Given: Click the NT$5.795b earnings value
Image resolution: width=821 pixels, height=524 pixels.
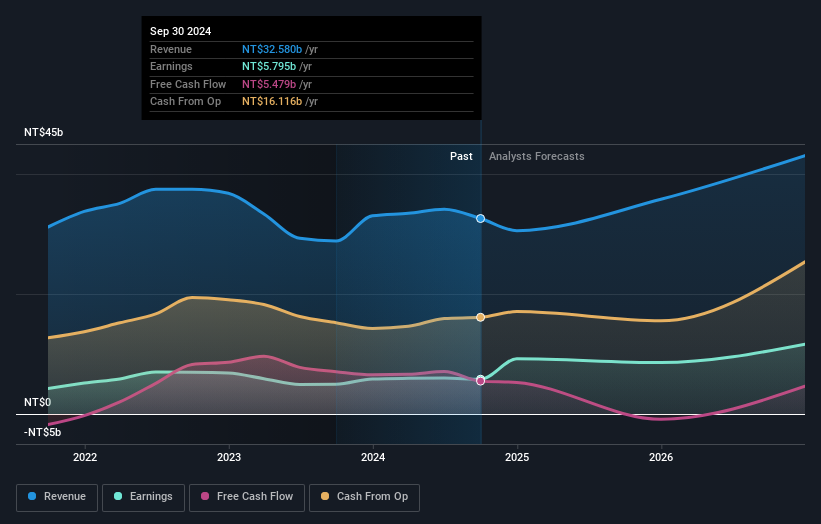Looking at the screenshot, I should [x=269, y=66].
